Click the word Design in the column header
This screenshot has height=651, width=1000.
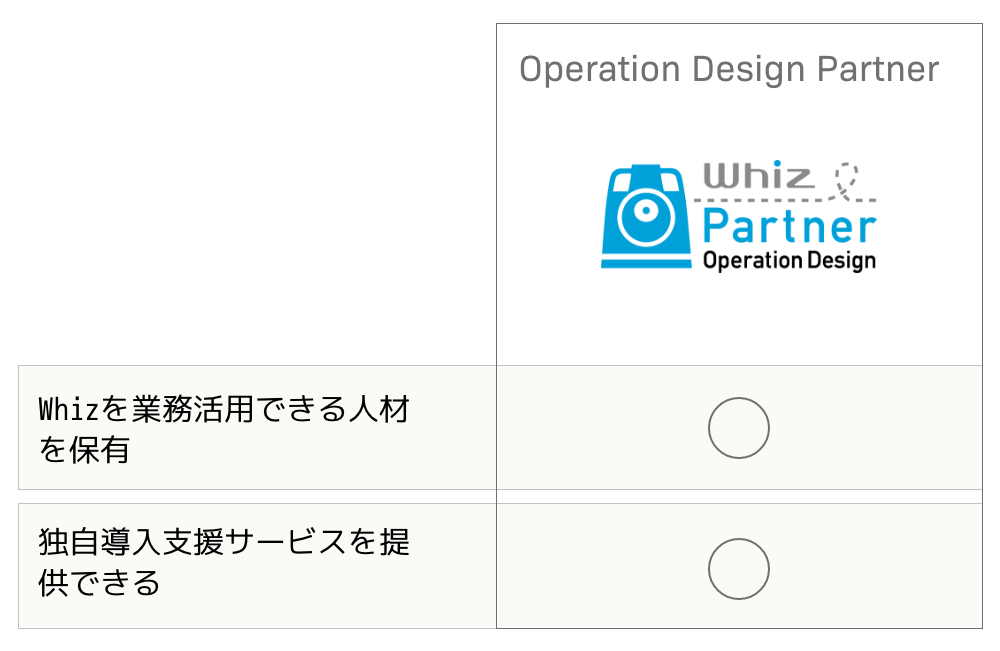pos(749,69)
